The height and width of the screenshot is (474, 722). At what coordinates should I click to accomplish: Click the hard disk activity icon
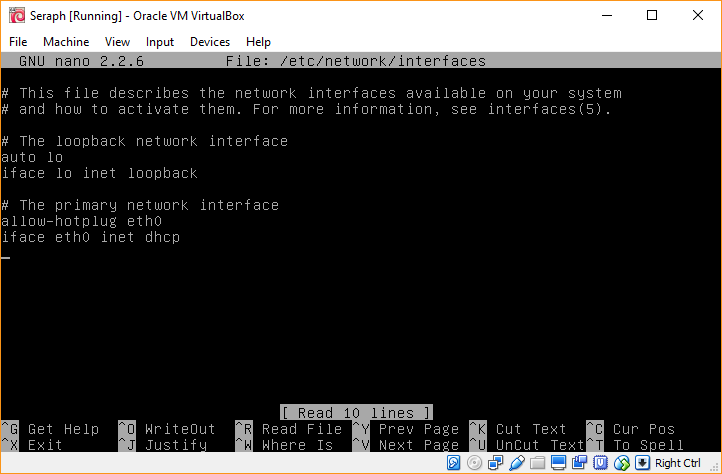[x=453, y=463]
